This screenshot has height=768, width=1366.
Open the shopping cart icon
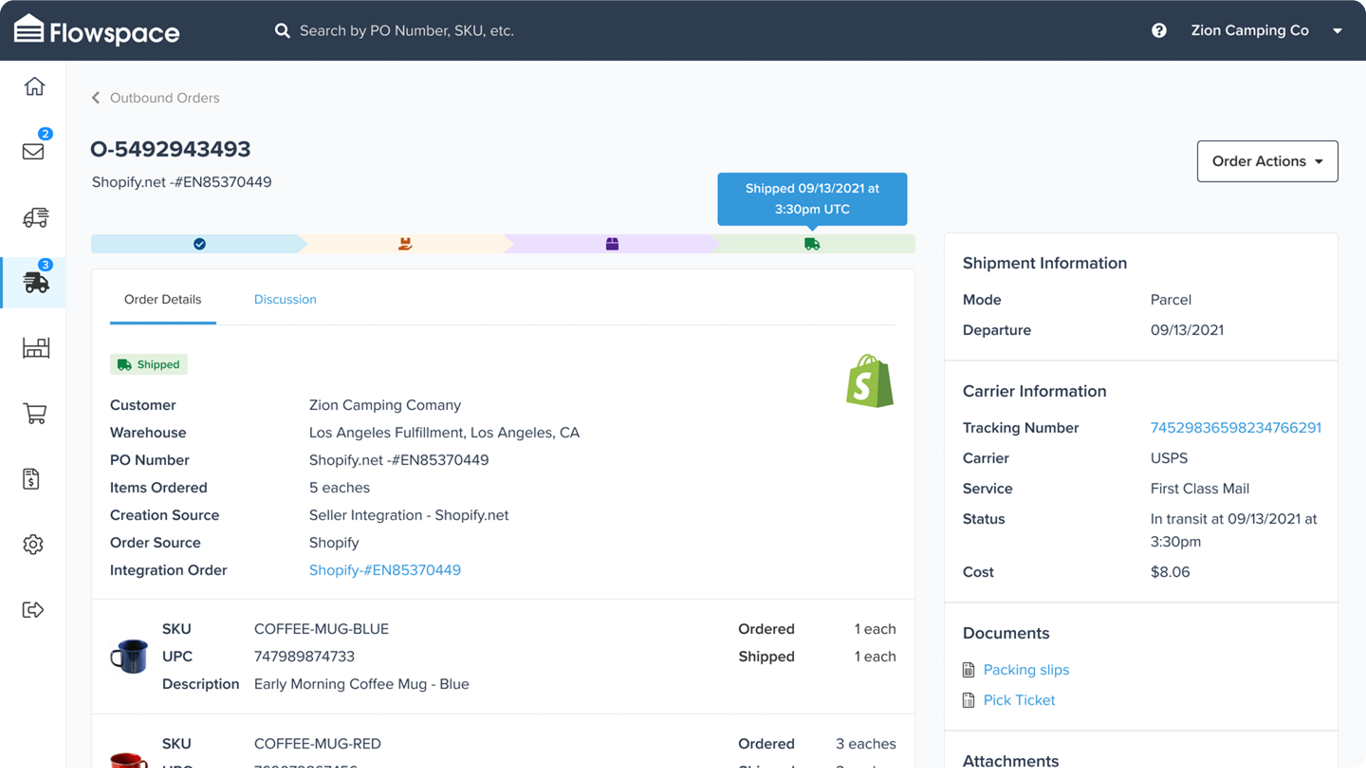click(35, 413)
